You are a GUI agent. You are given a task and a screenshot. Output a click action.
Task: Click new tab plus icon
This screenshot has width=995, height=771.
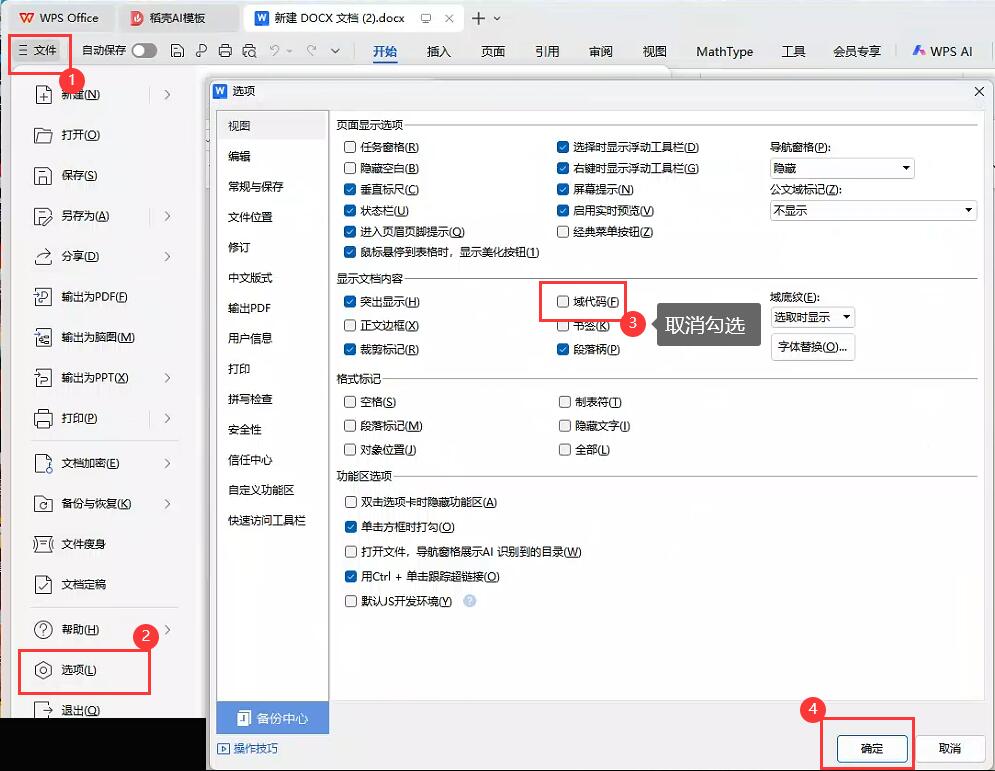(478, 18)
